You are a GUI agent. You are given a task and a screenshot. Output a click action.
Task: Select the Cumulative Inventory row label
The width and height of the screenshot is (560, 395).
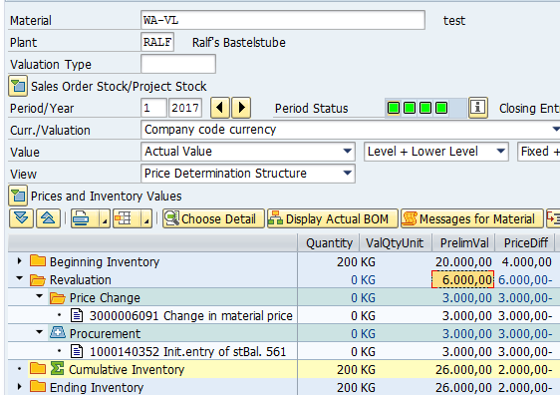(126, 369)
